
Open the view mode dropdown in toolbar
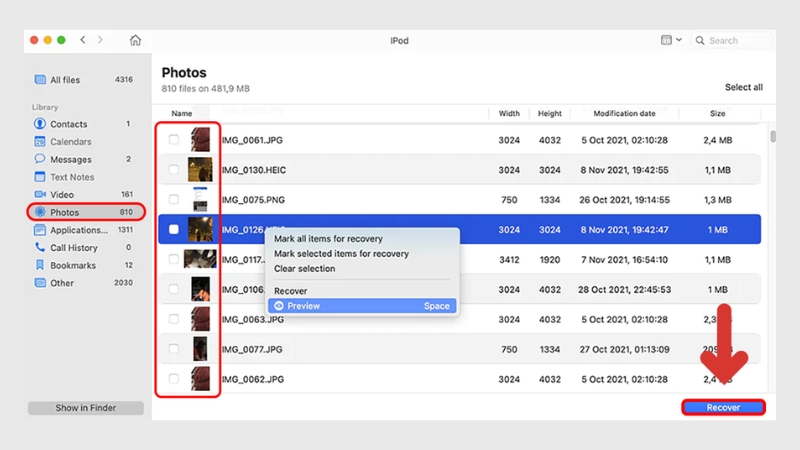671,40
